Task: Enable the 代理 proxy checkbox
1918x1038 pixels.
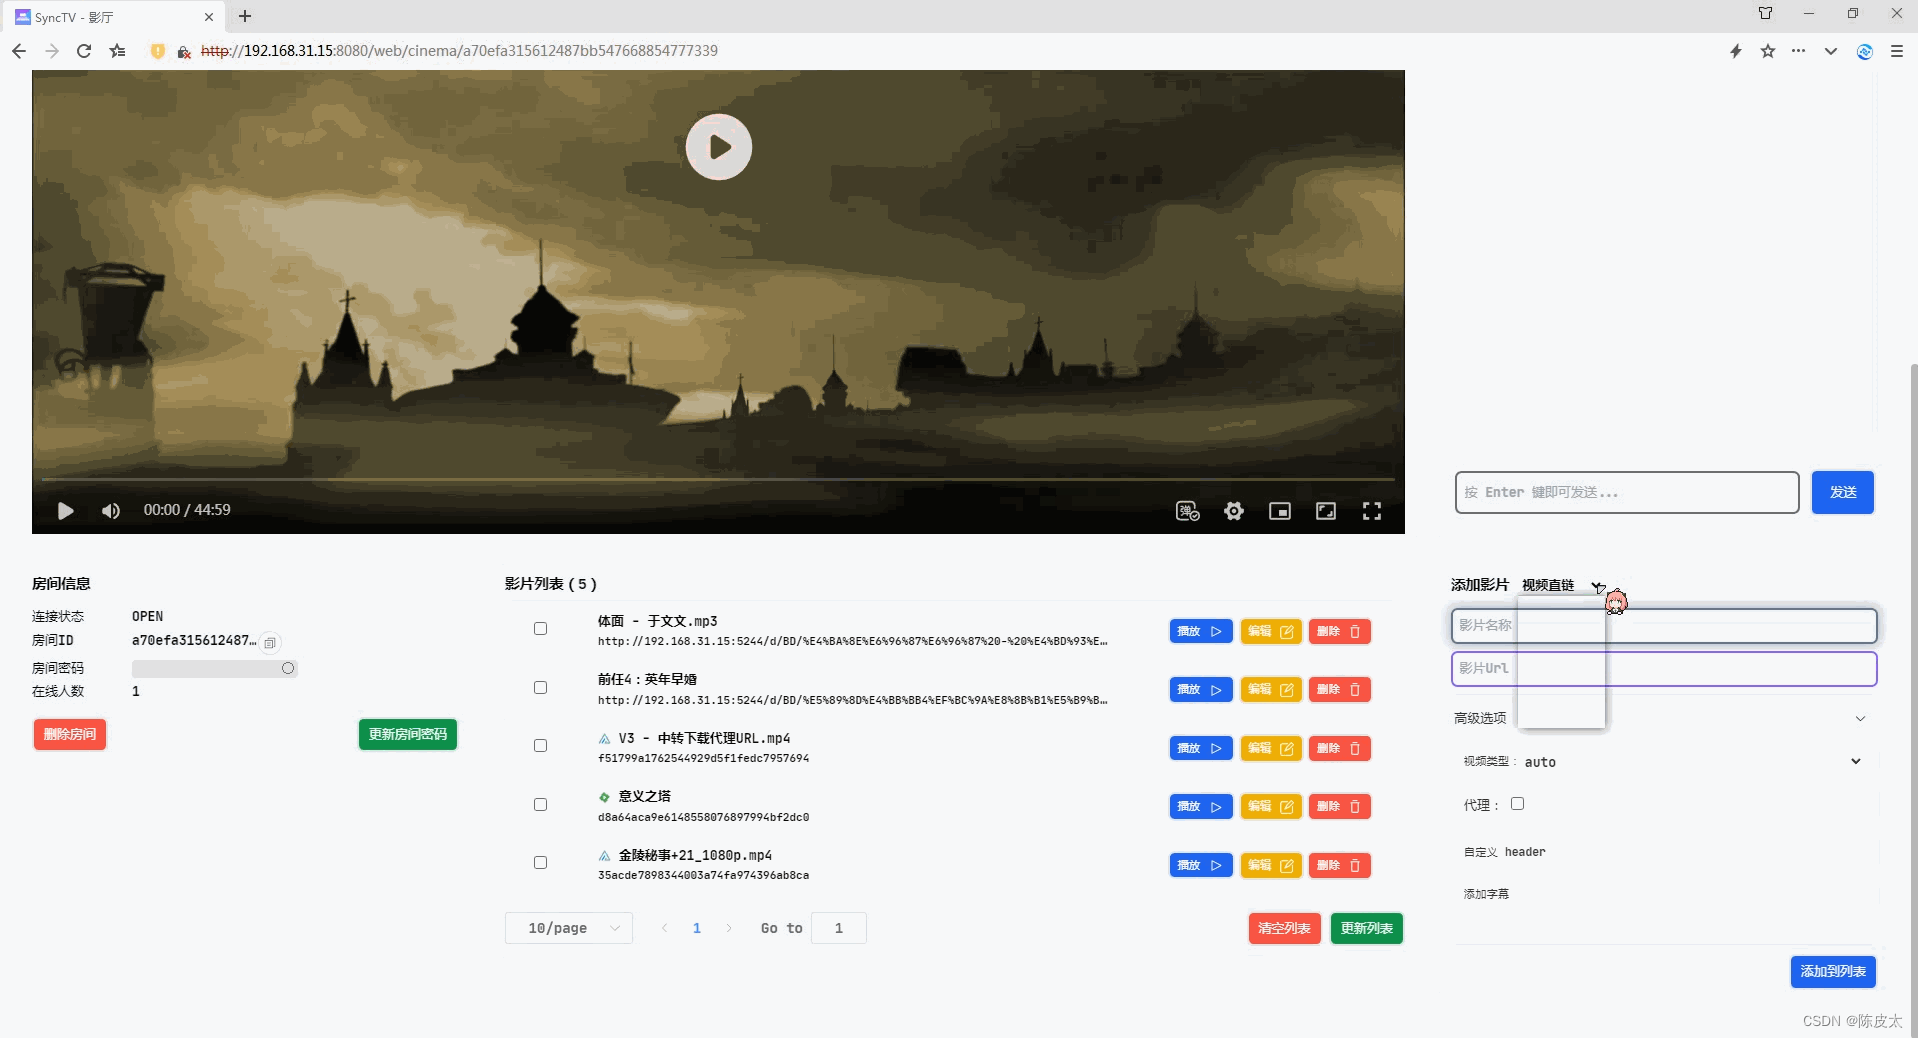Action: tap(1517, 803)
